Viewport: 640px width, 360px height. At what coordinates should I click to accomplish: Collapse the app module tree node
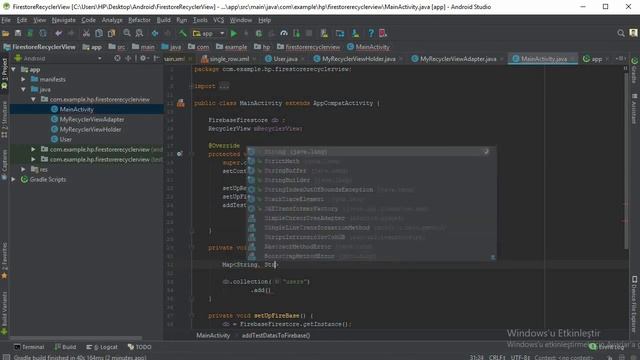click(x=13, y=69)
